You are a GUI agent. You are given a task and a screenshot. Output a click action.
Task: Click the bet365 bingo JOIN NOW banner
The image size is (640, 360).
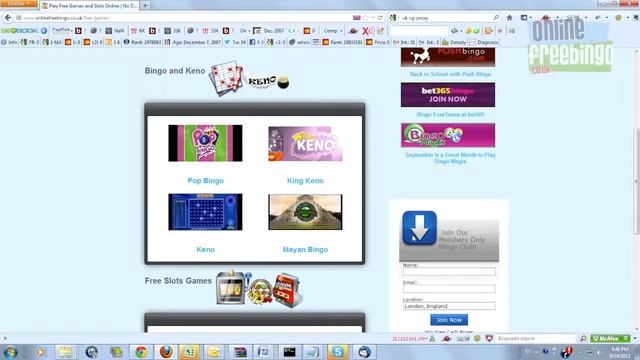pyautogui.click(x=448, y=95)
